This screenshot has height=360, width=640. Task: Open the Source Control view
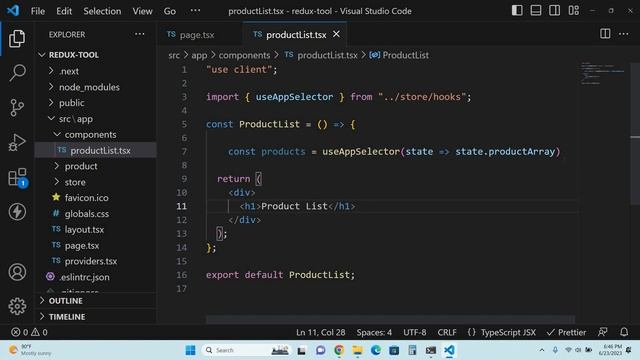[x=17, y=108]
